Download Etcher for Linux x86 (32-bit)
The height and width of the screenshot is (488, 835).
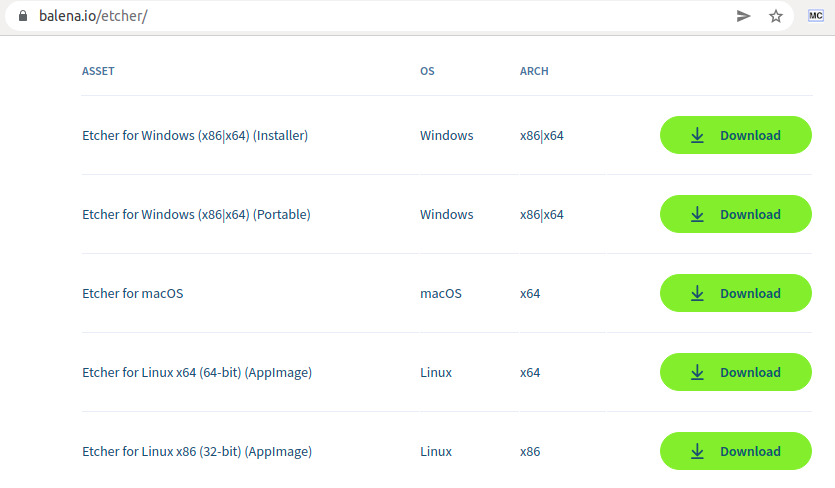[735, 451]
